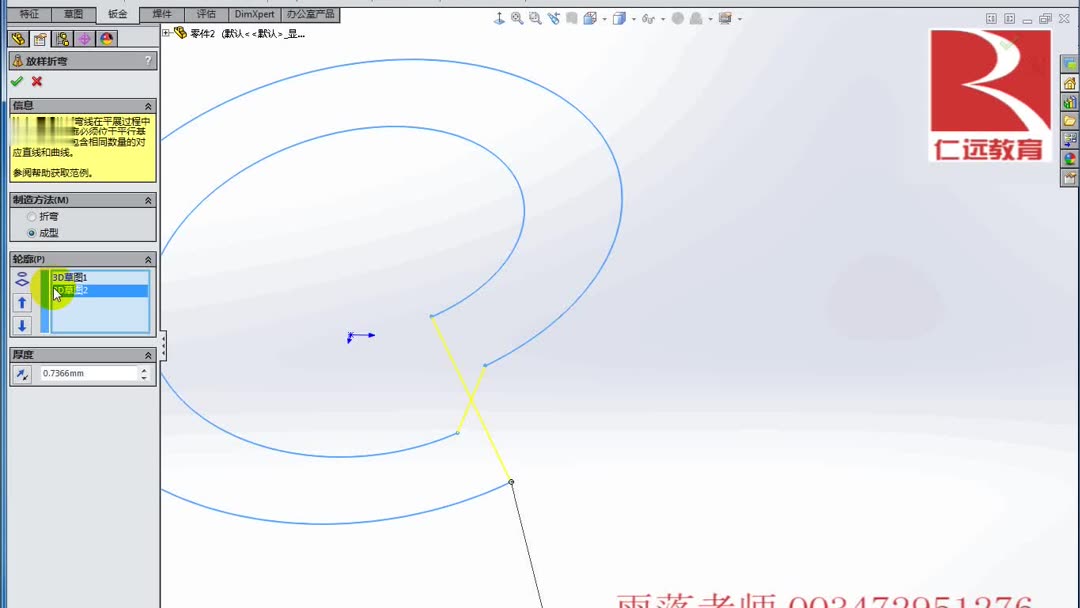Select the Zoom to Area magnifier icon

pos(535,18)
